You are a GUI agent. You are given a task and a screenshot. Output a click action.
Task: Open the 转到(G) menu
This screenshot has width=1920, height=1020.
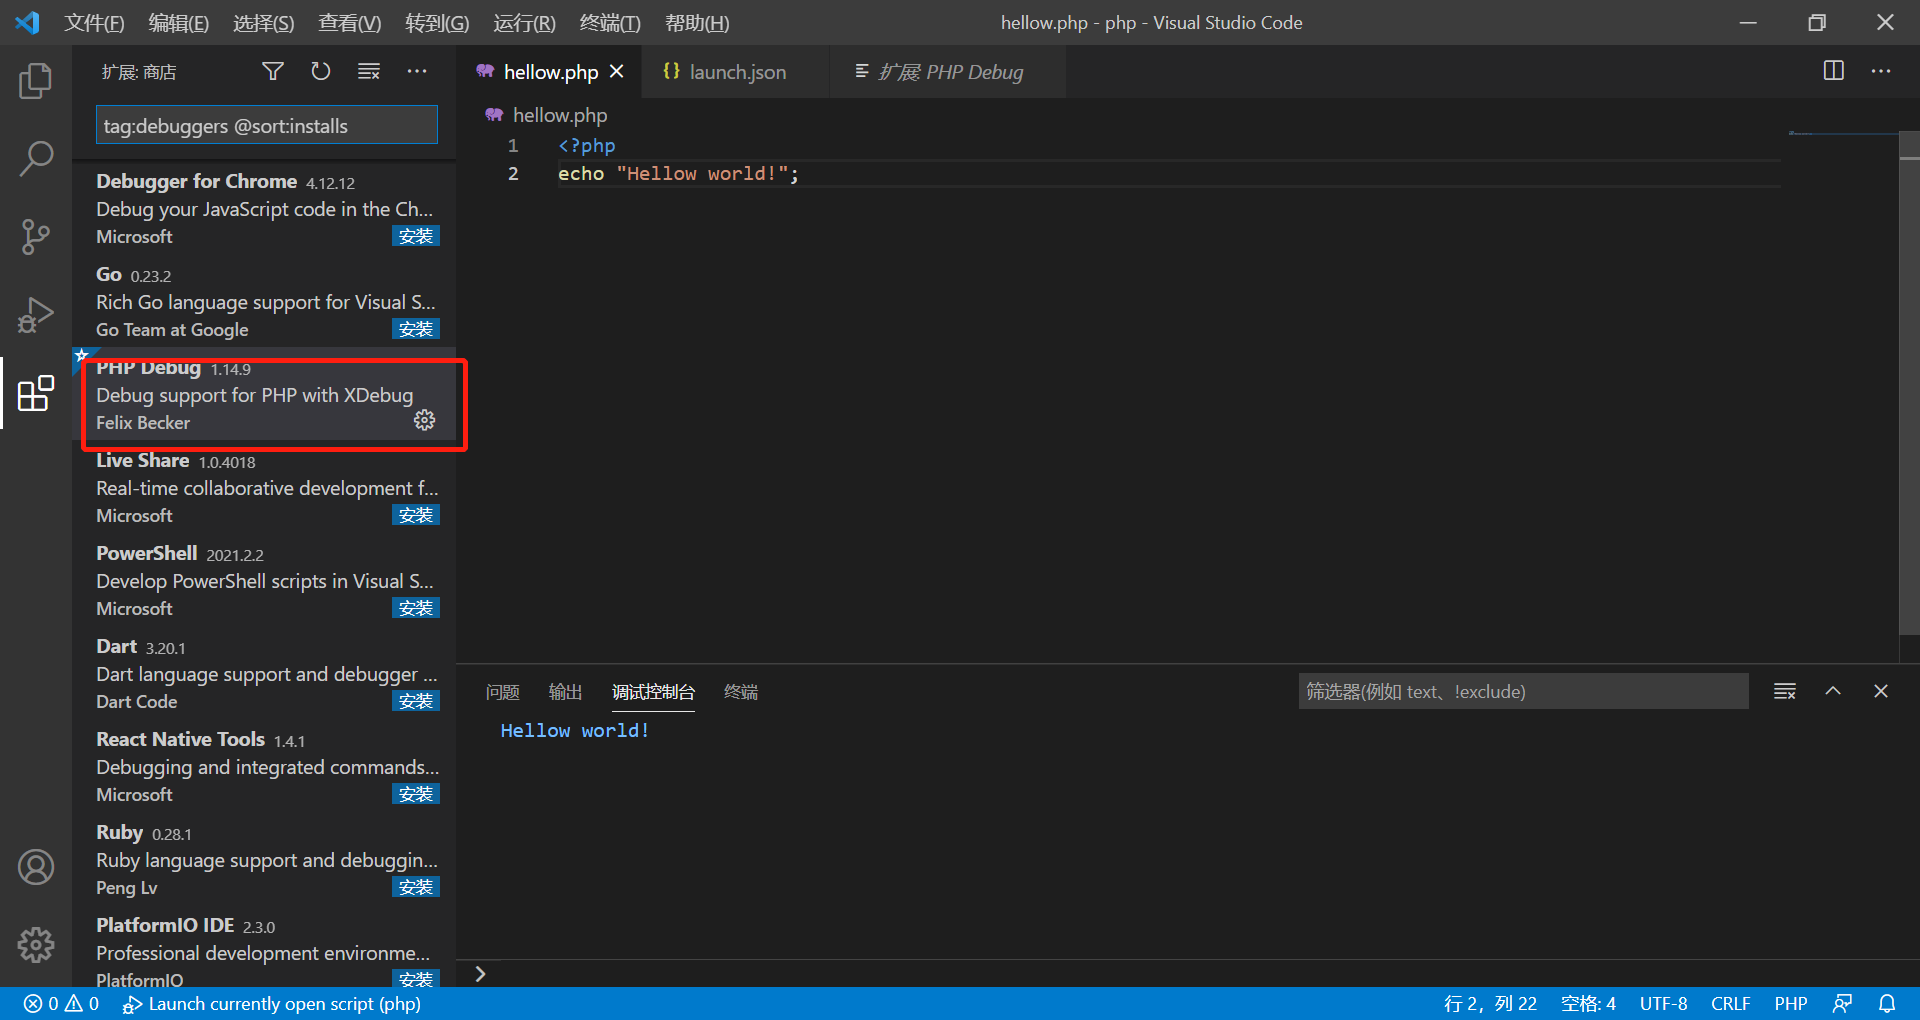point(437,23)
